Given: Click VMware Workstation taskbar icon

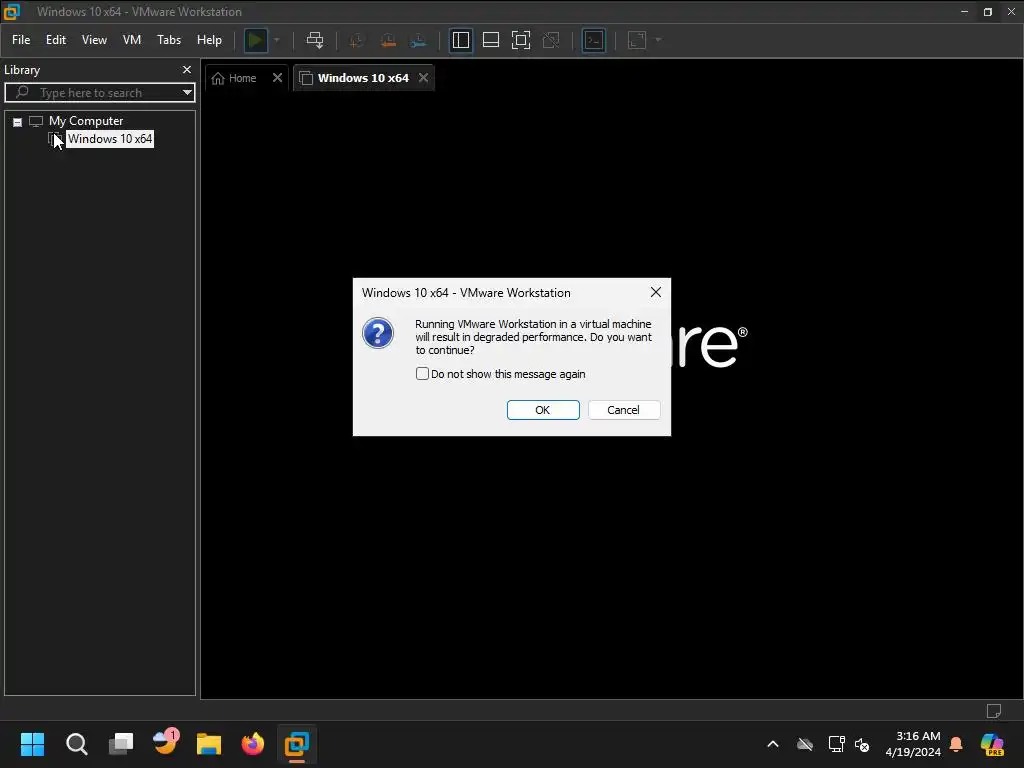Looking at the screenshot, I should coord(297,744).
